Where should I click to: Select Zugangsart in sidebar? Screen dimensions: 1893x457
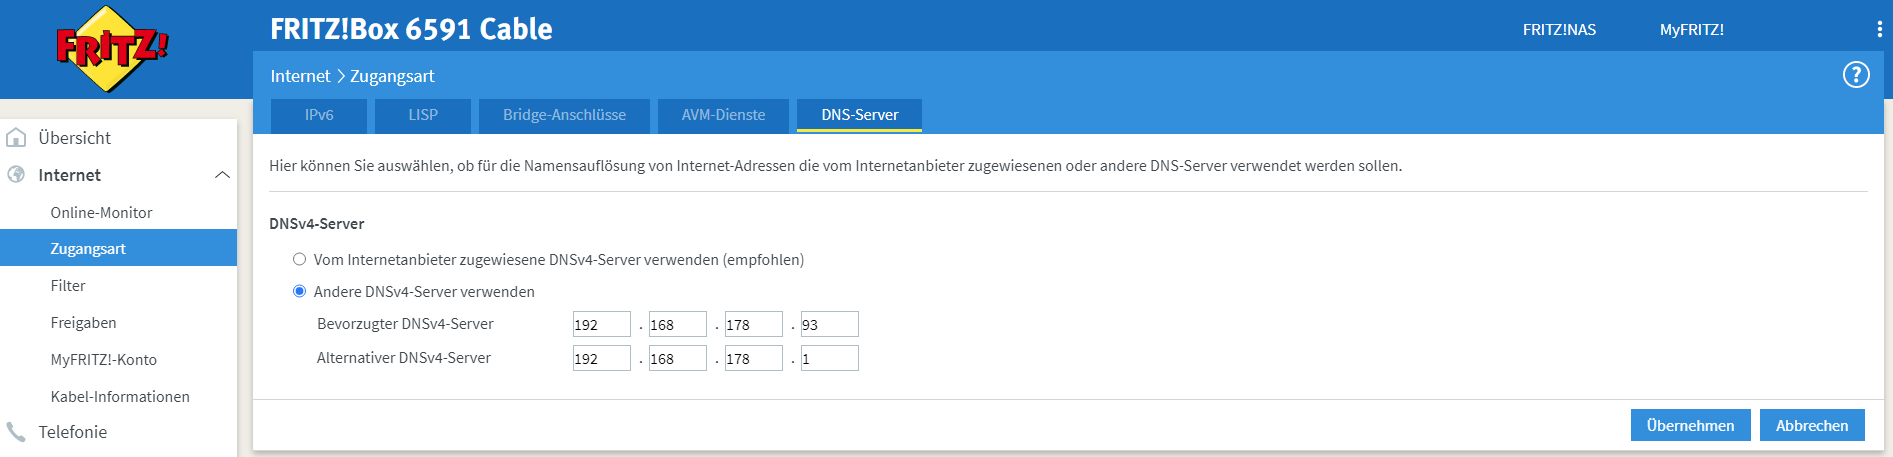click(118, 248)
